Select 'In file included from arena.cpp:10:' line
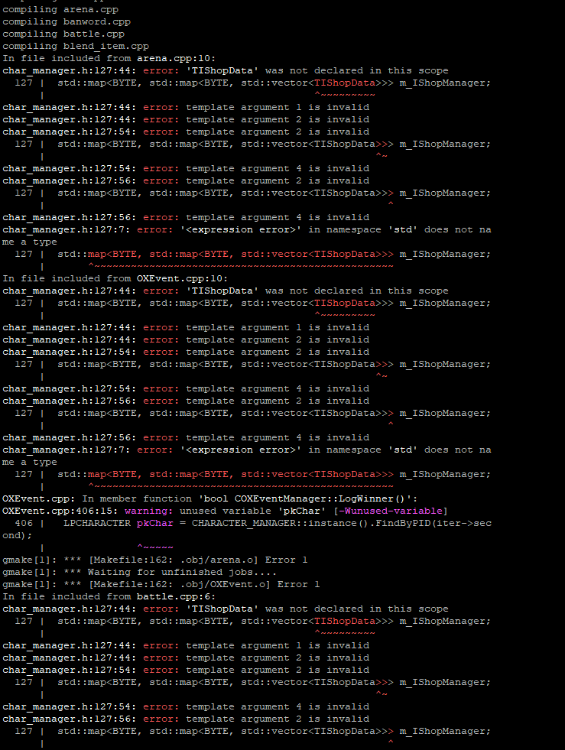This screenshot has width=565, height=750. point(109,58)
